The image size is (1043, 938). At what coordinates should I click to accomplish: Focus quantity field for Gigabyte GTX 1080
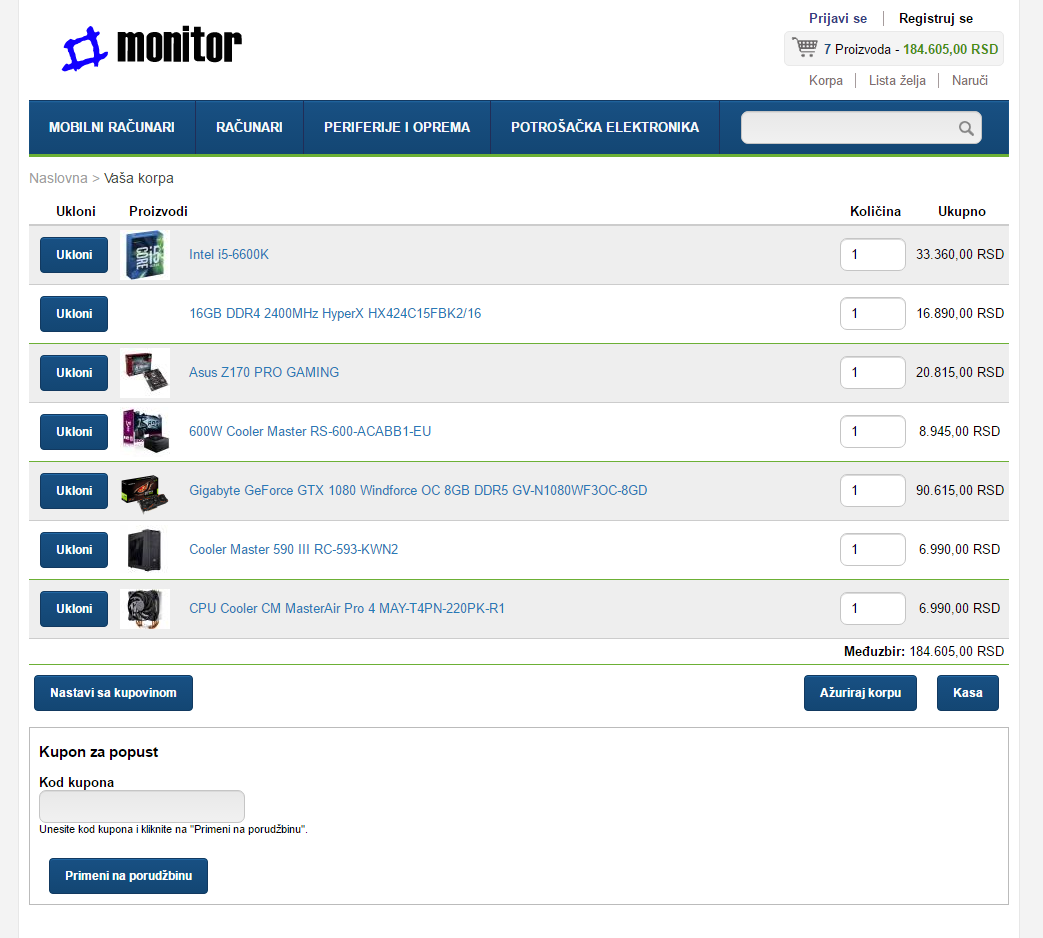coord(873,490)
